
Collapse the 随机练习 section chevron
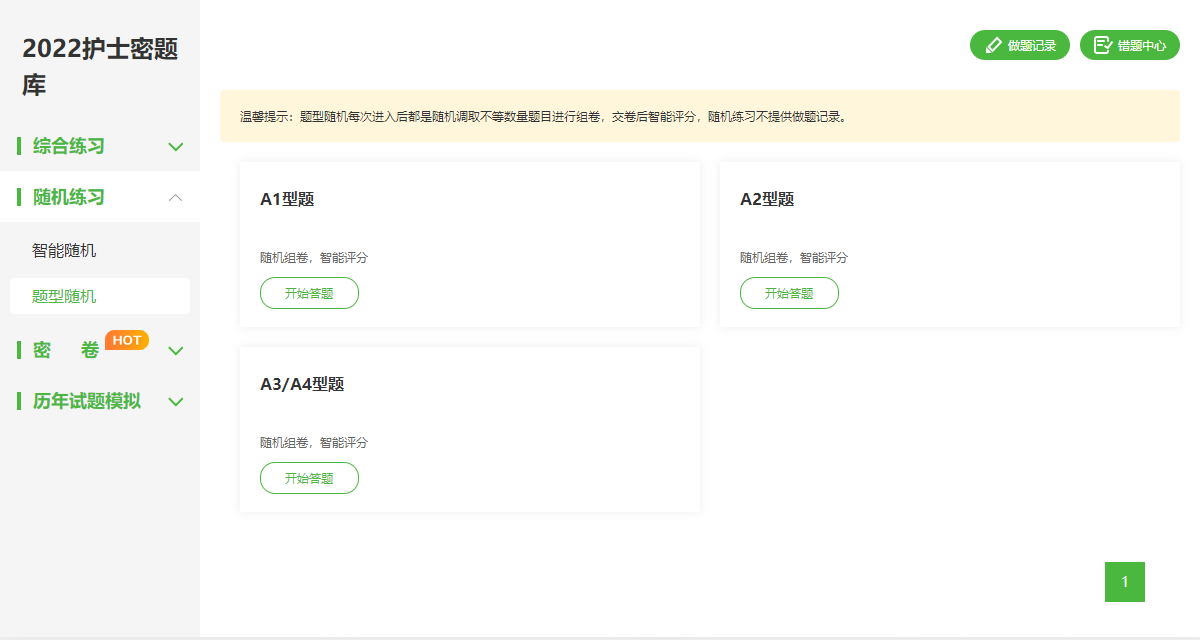point(176,198)
